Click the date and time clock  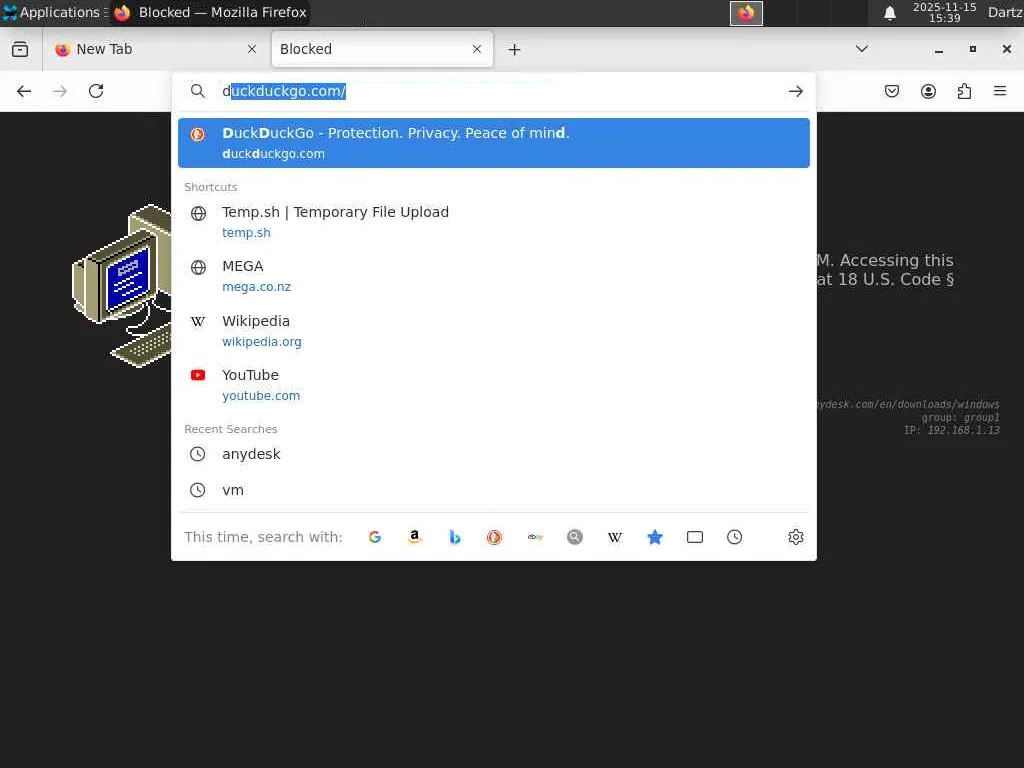944,12
